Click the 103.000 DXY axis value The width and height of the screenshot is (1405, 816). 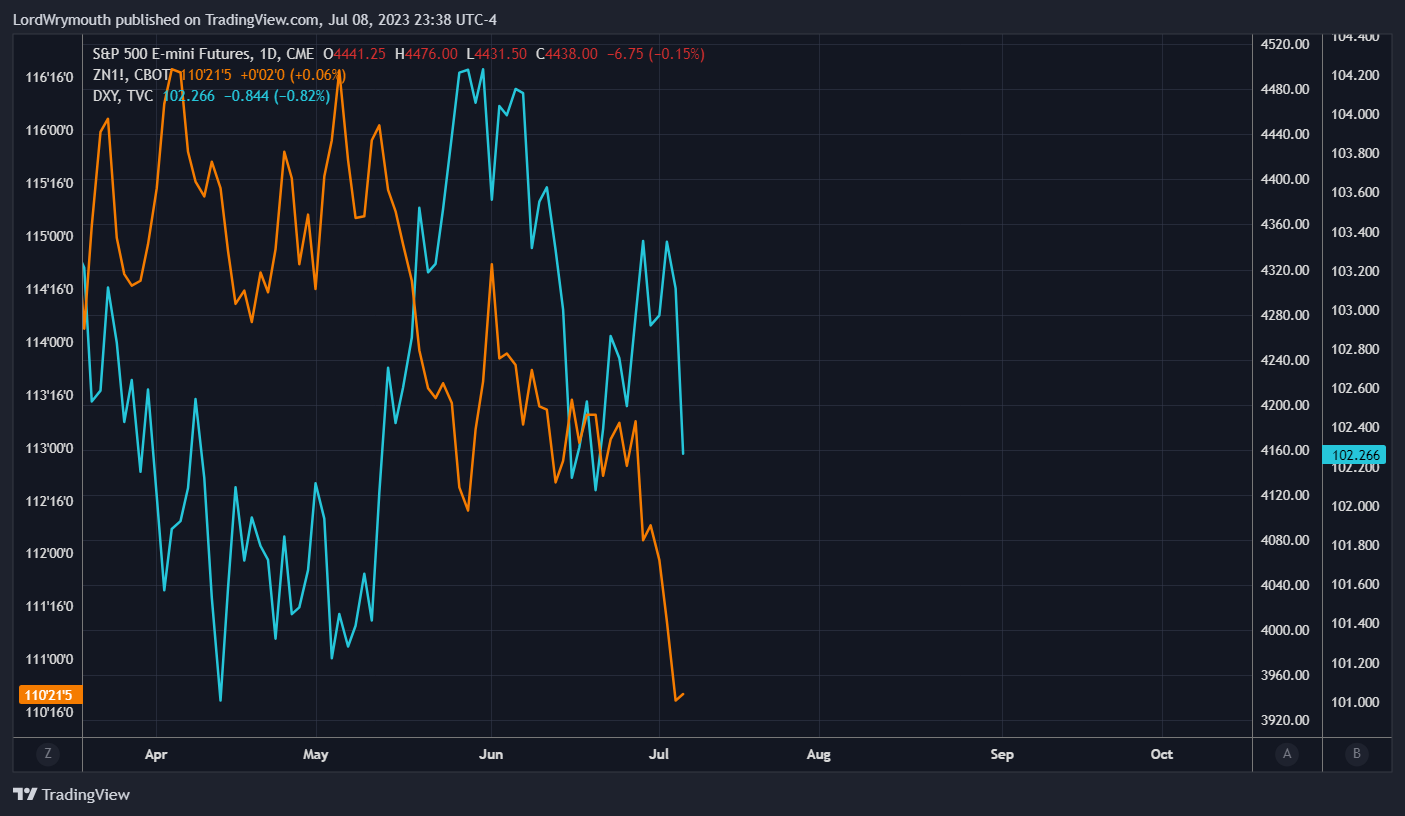(x=1355, y=310)
